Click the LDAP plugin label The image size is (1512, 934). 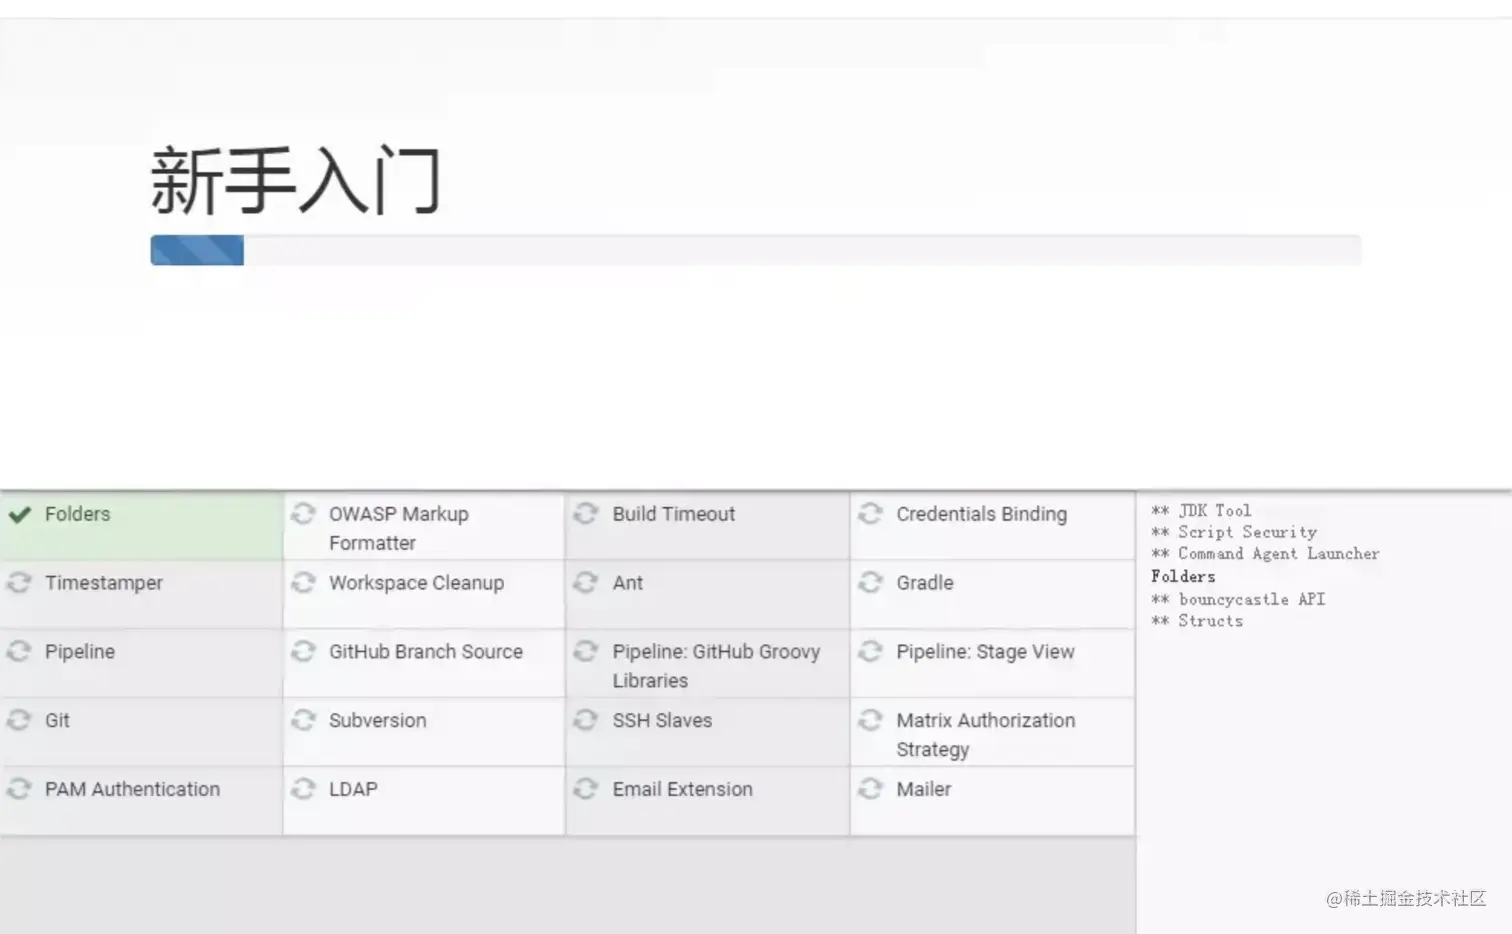(353, 790)
